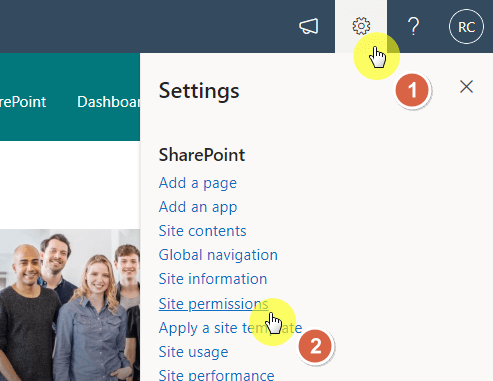493x381 pixels.
Task: Close the Settings panel
Action: (x=466, y=87)
